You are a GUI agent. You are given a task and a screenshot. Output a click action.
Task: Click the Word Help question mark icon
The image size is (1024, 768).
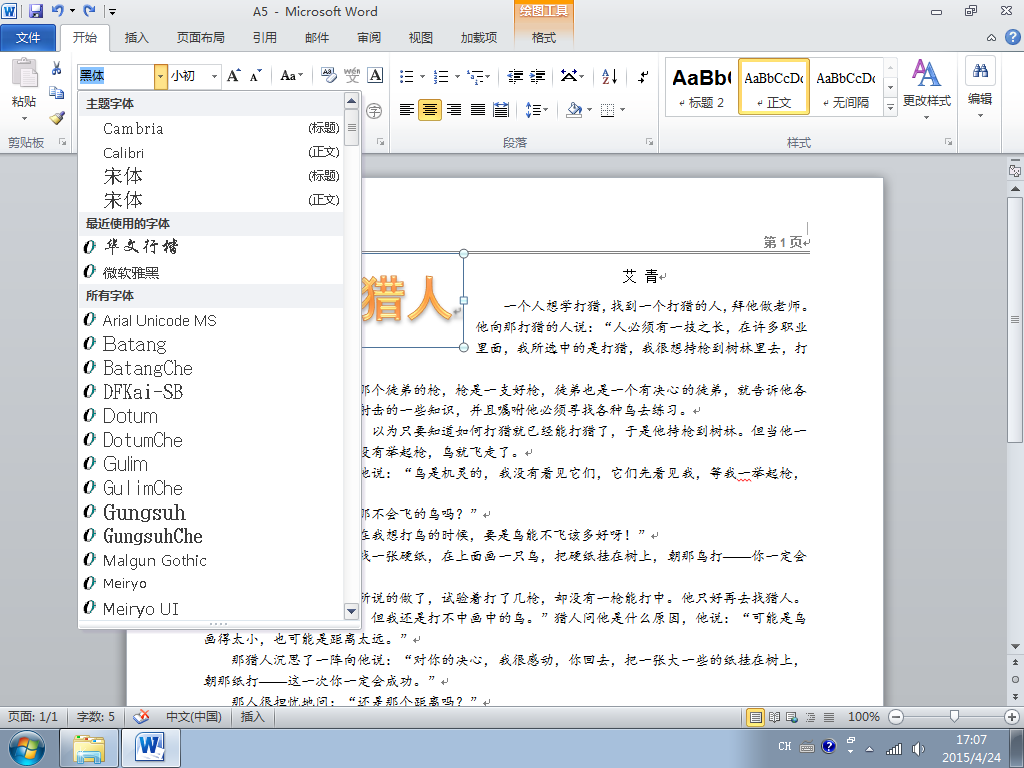(1012, 37)
